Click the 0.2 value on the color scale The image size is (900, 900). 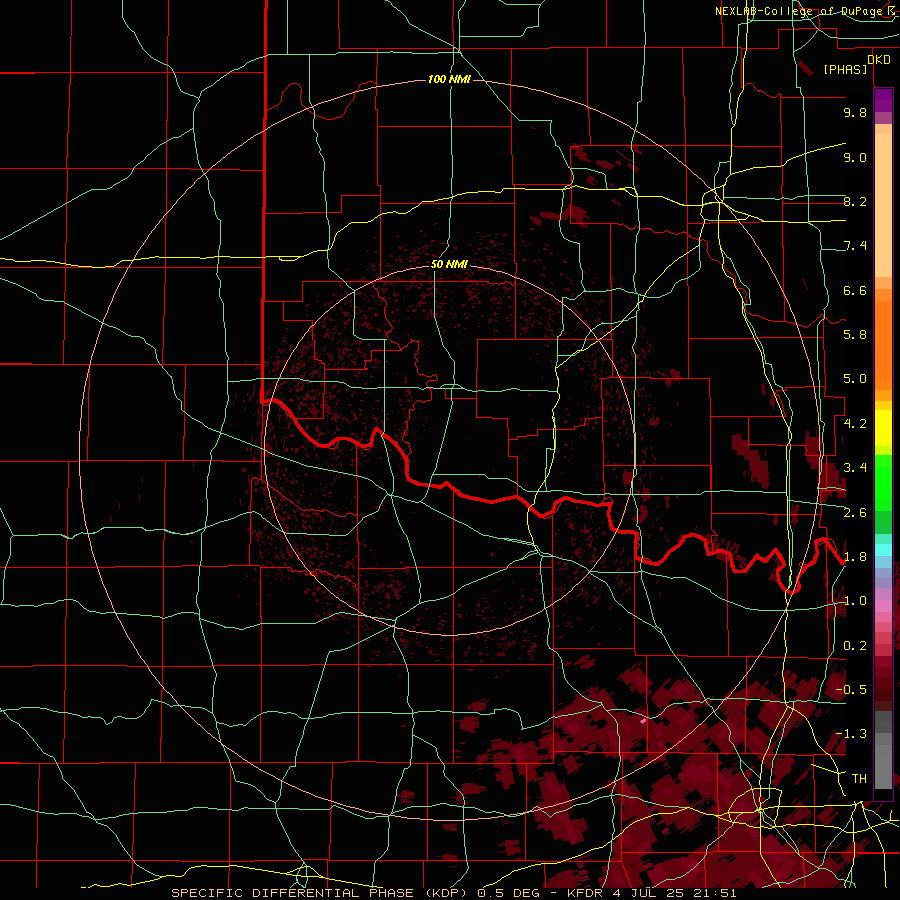[x=855, y=646]
